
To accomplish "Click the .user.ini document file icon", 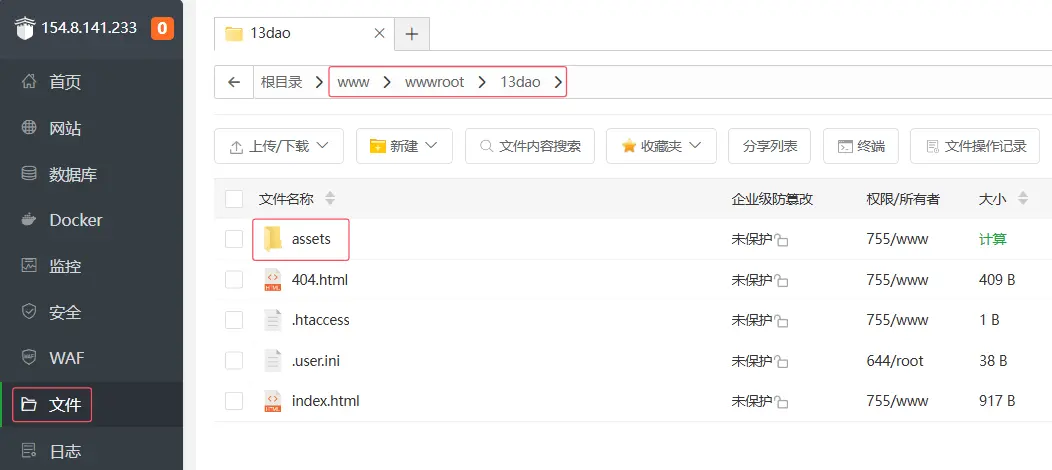I will (272, 361).
